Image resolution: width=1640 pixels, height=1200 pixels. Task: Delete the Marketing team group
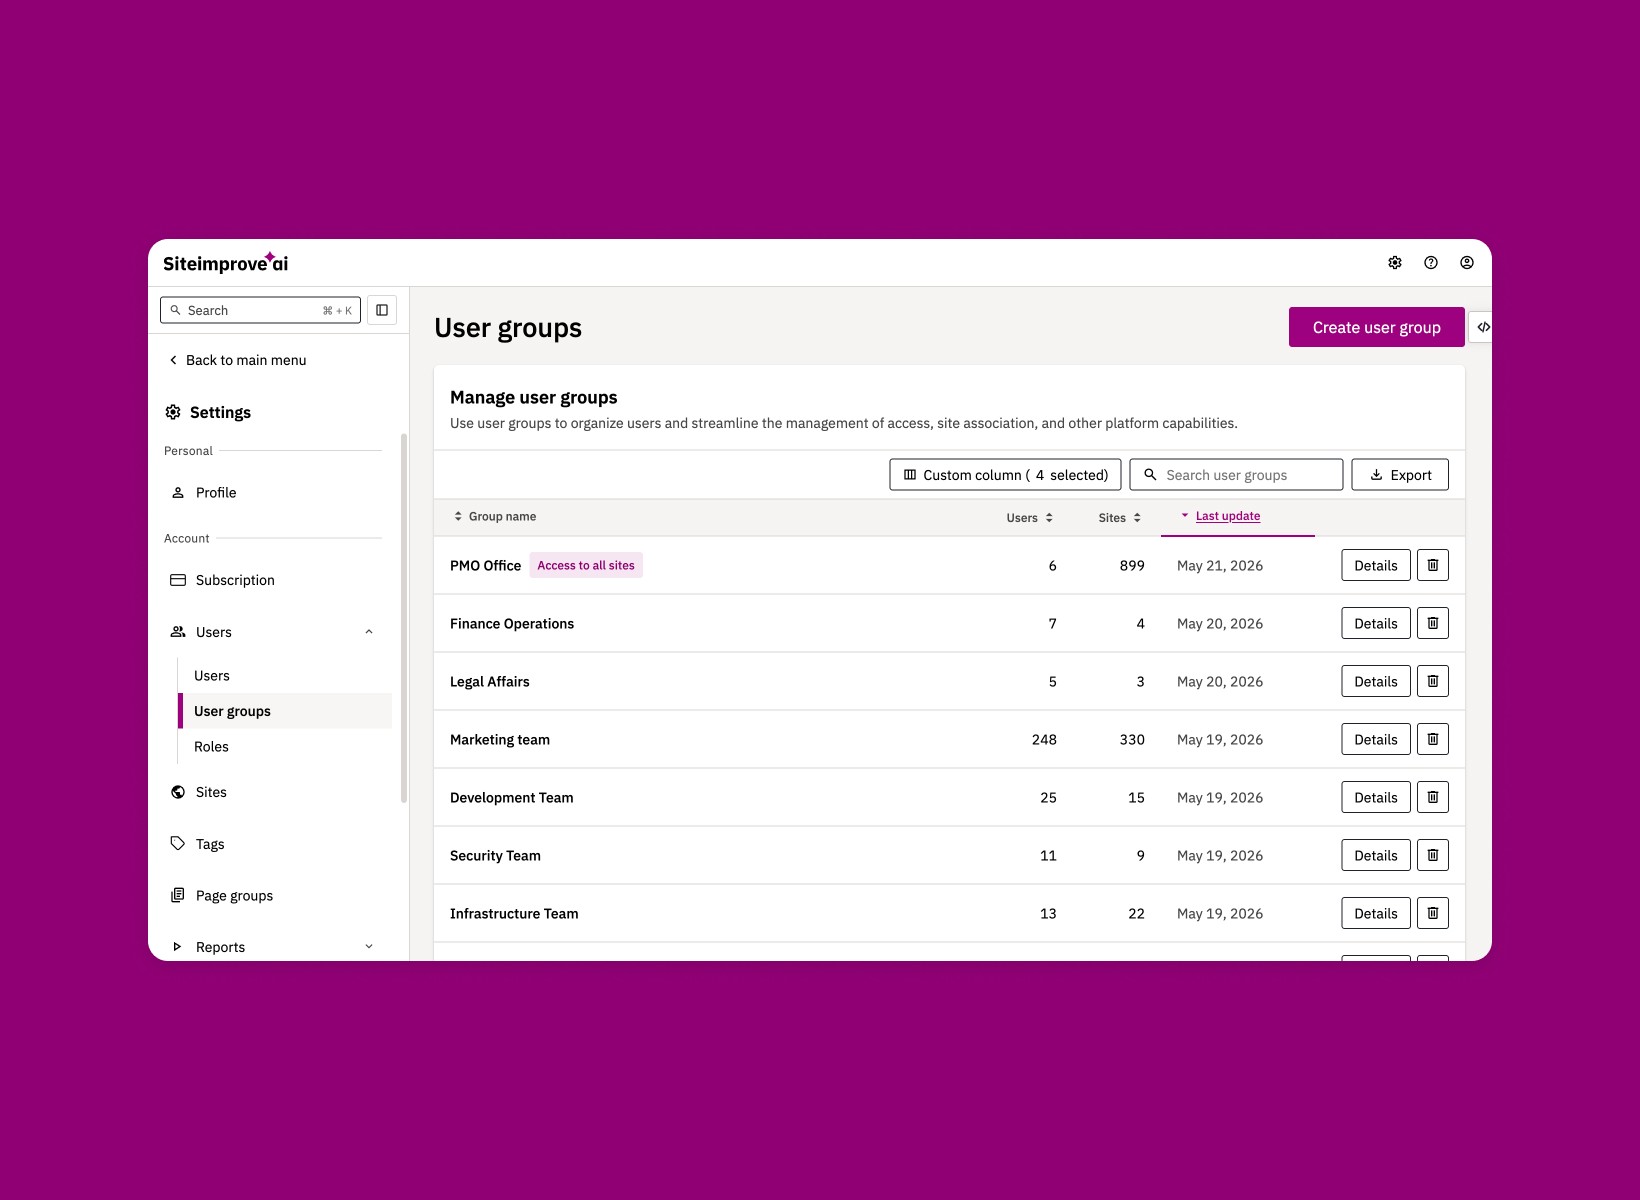(1433, 739)
